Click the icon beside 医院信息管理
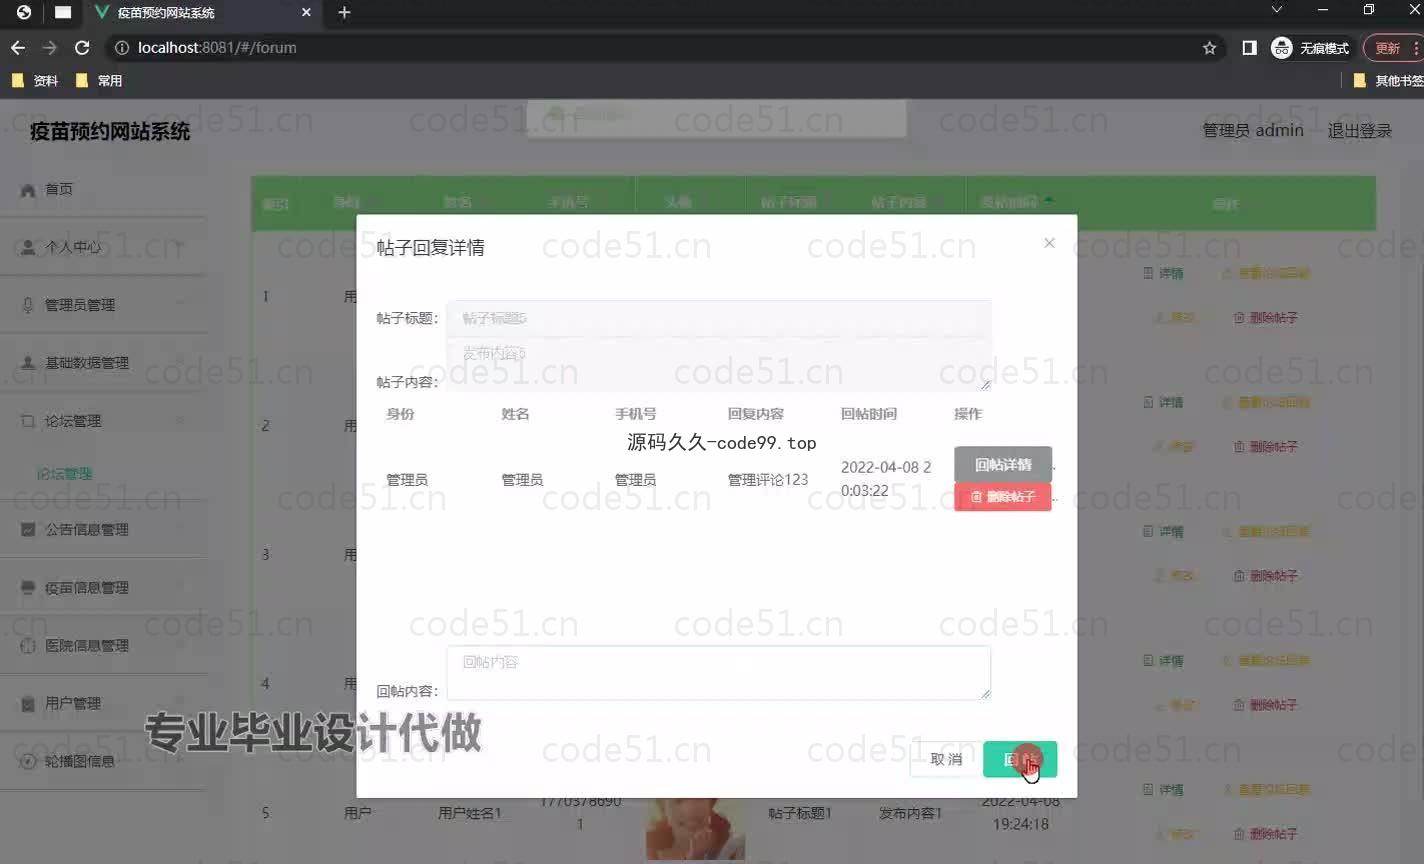The height and width of the screenshot is (864, 1424). pyautogui.click(x=28, y=646)
